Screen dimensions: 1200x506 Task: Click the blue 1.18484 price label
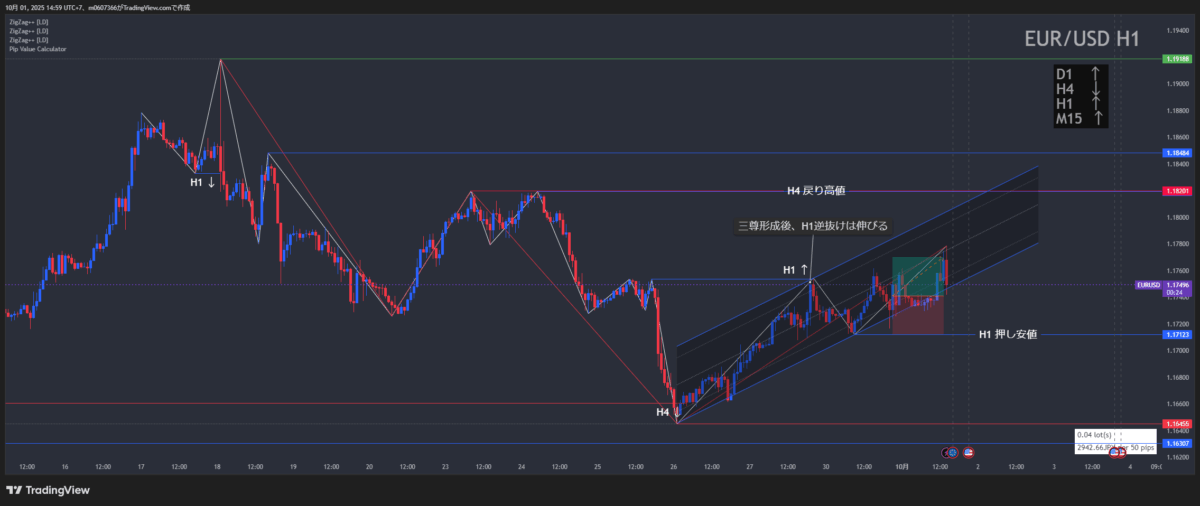point(1176,153)
